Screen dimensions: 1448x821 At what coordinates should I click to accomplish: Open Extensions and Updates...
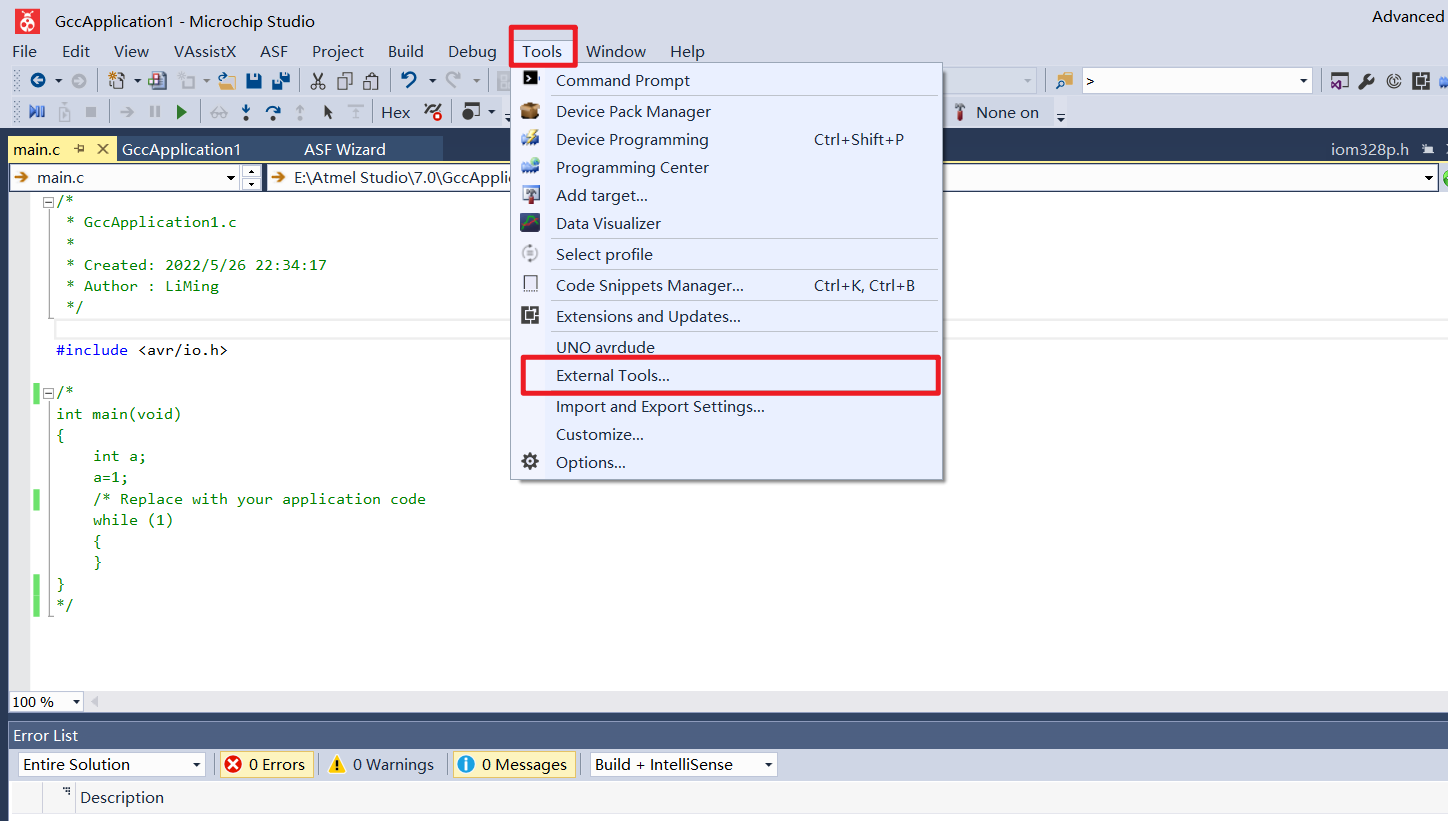pyautogui.click(x=727, y=316)
